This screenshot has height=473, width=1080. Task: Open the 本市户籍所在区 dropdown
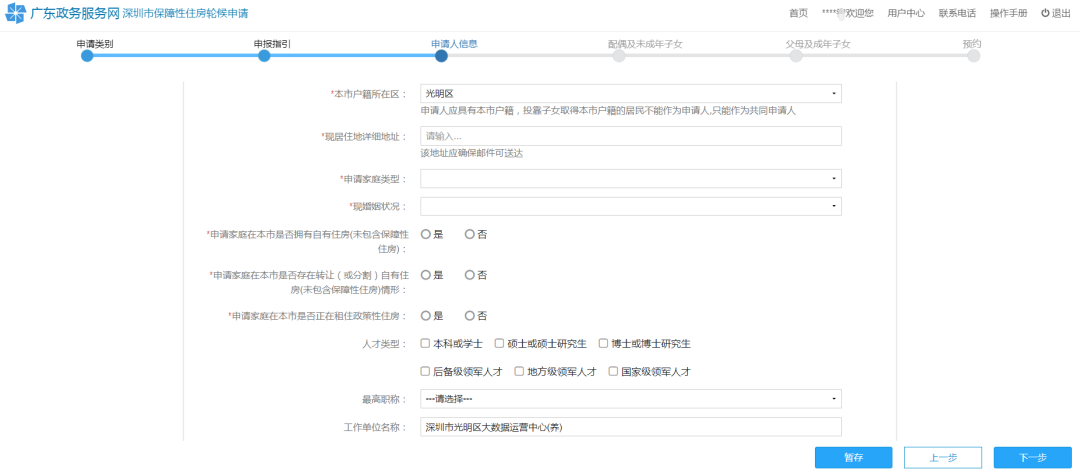pyautogui.click(x=630, y=94)
